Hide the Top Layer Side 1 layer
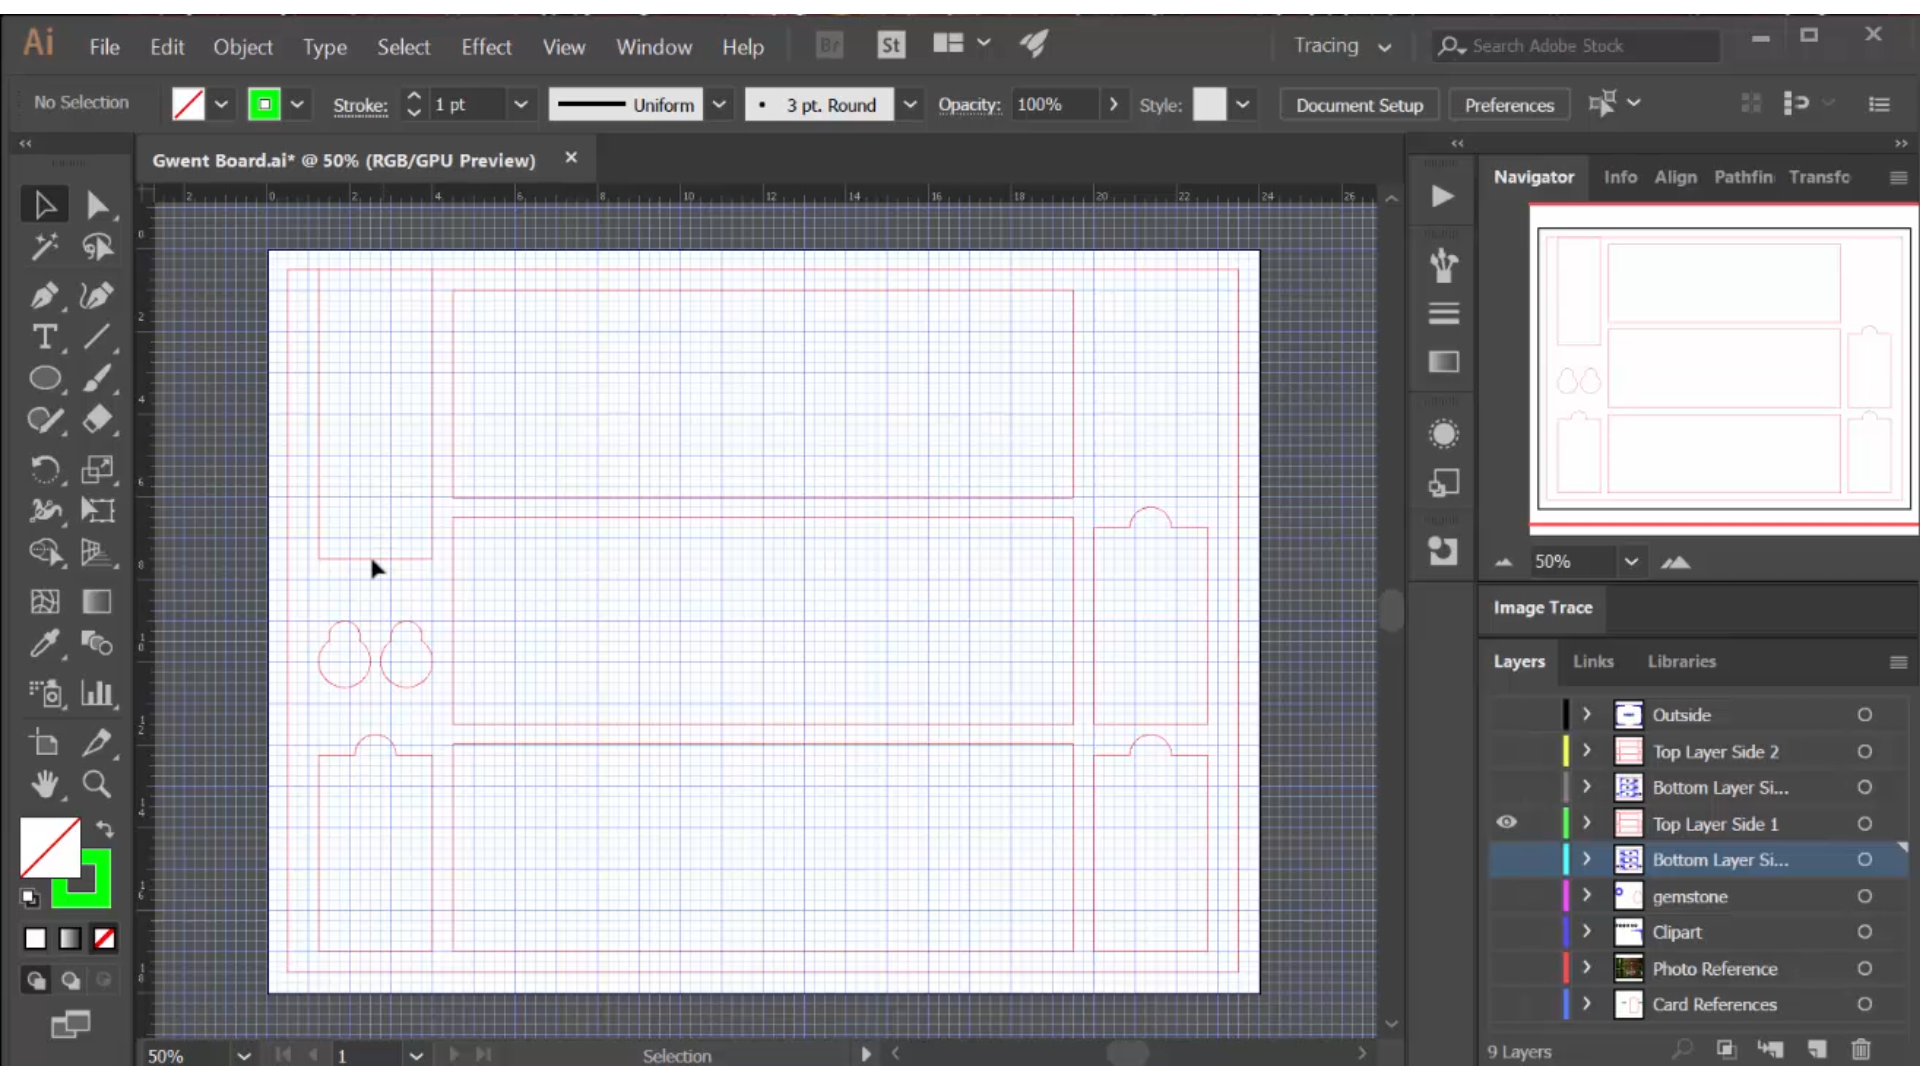This screenshot has height=1080, width=1920. (1507, 822)
